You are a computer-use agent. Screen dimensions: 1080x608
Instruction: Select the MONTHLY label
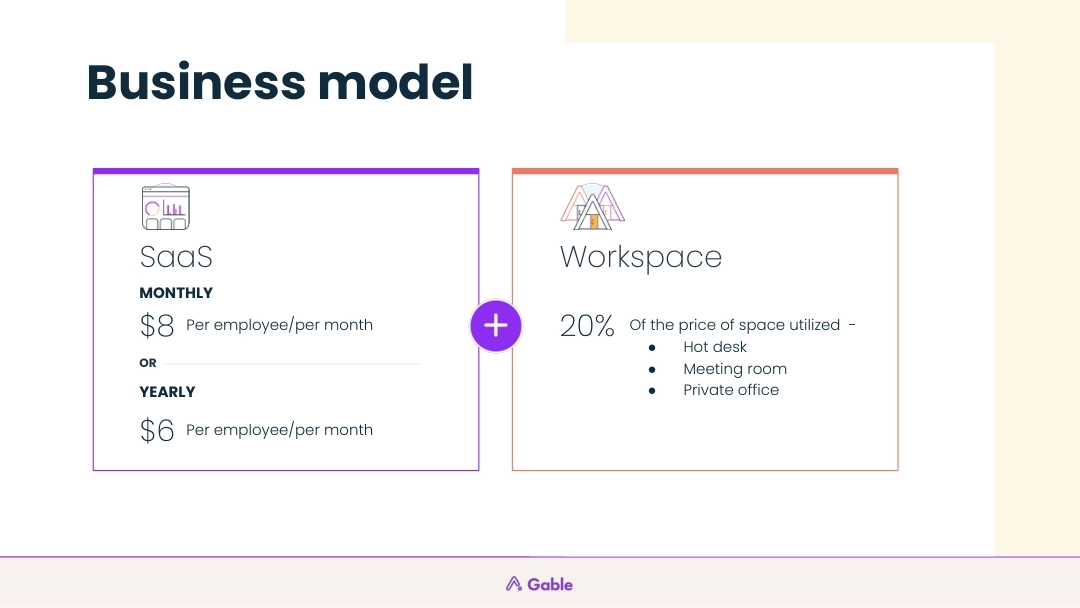176,293
